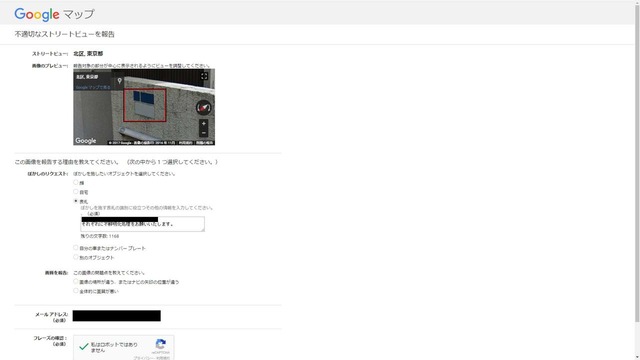Click the Google マップ logo in header
The image size is (640, 360).
click(x=54, y=14)
